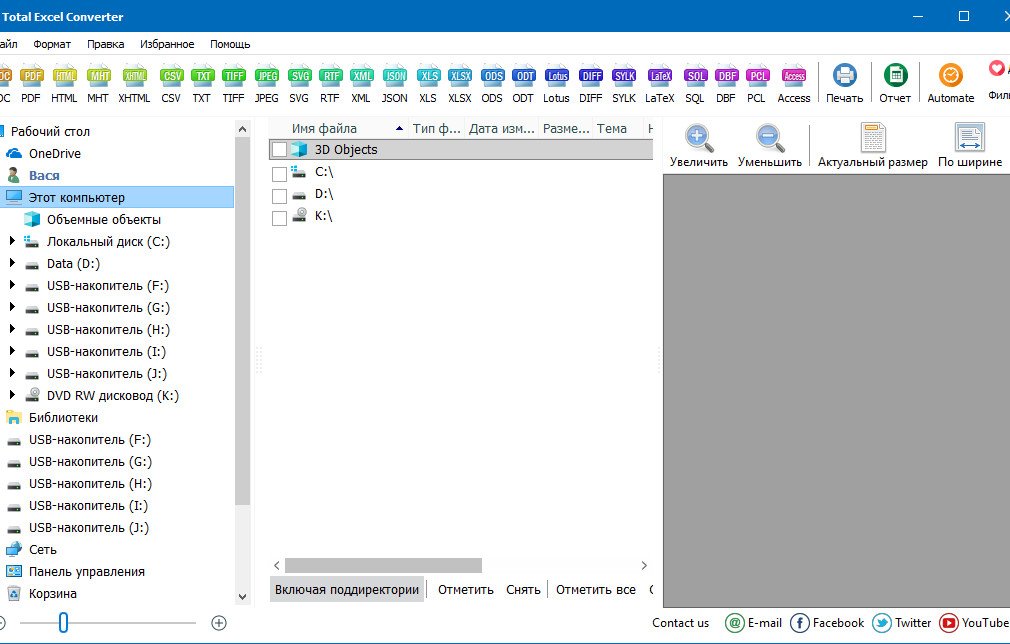1010x644 pixels.
Task: Convert to ODT document format
Action: (524, 84)
